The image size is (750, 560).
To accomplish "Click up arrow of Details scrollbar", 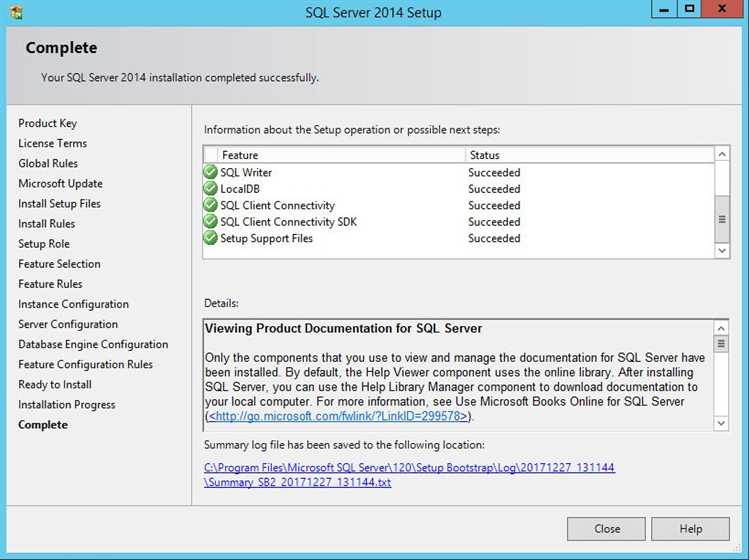I will [721, 329].
